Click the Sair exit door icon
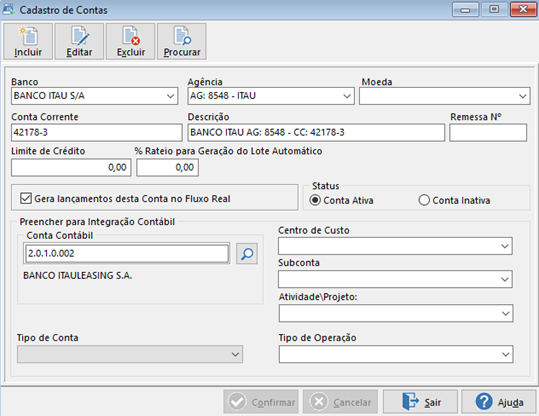The image size is (539, 416). (410, 401)
